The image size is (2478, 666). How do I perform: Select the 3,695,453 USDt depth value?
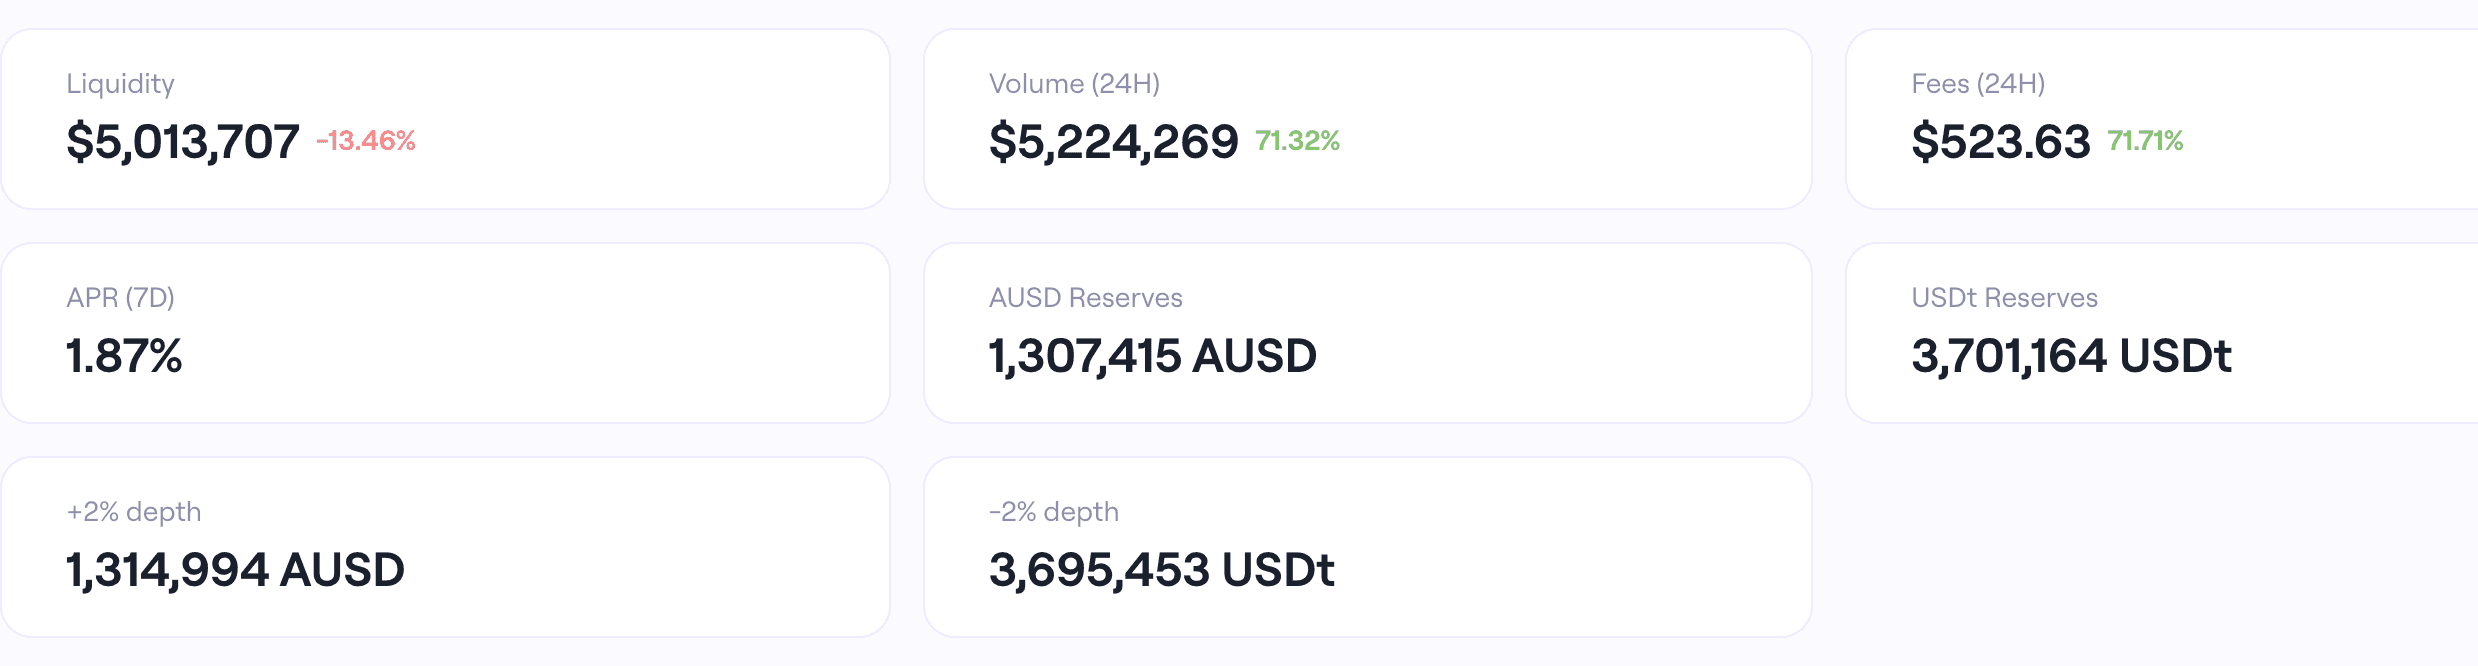click(x=1161, y=570)
